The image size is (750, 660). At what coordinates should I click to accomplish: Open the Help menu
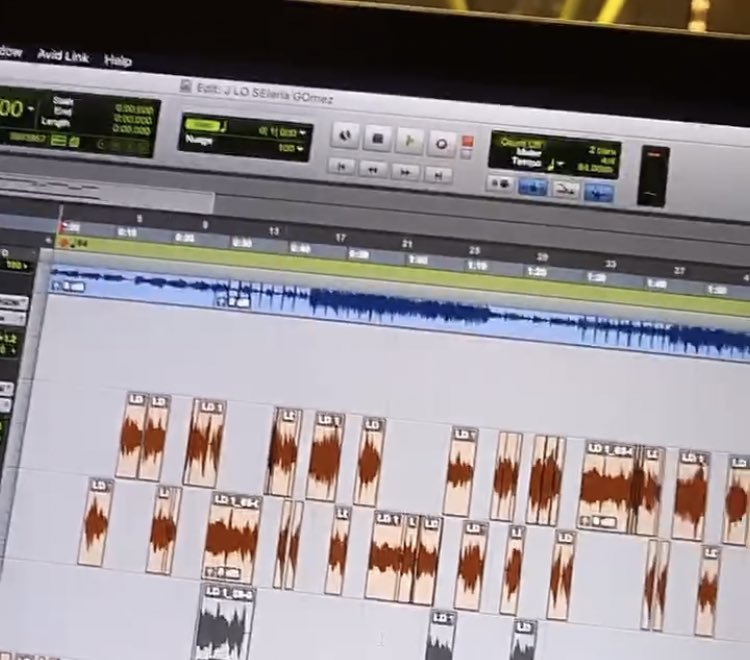click(117, 60)
